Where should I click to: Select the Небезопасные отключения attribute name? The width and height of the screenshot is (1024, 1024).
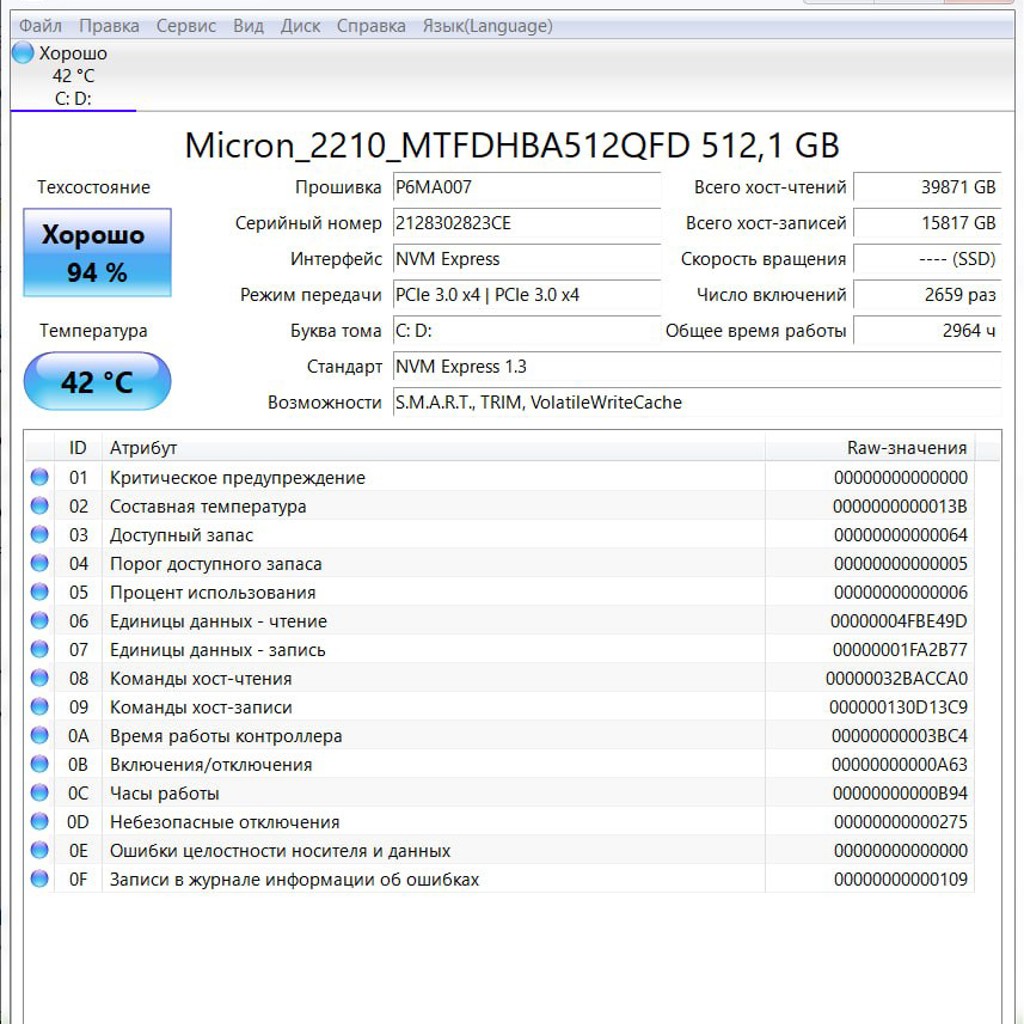click(225, 823)
